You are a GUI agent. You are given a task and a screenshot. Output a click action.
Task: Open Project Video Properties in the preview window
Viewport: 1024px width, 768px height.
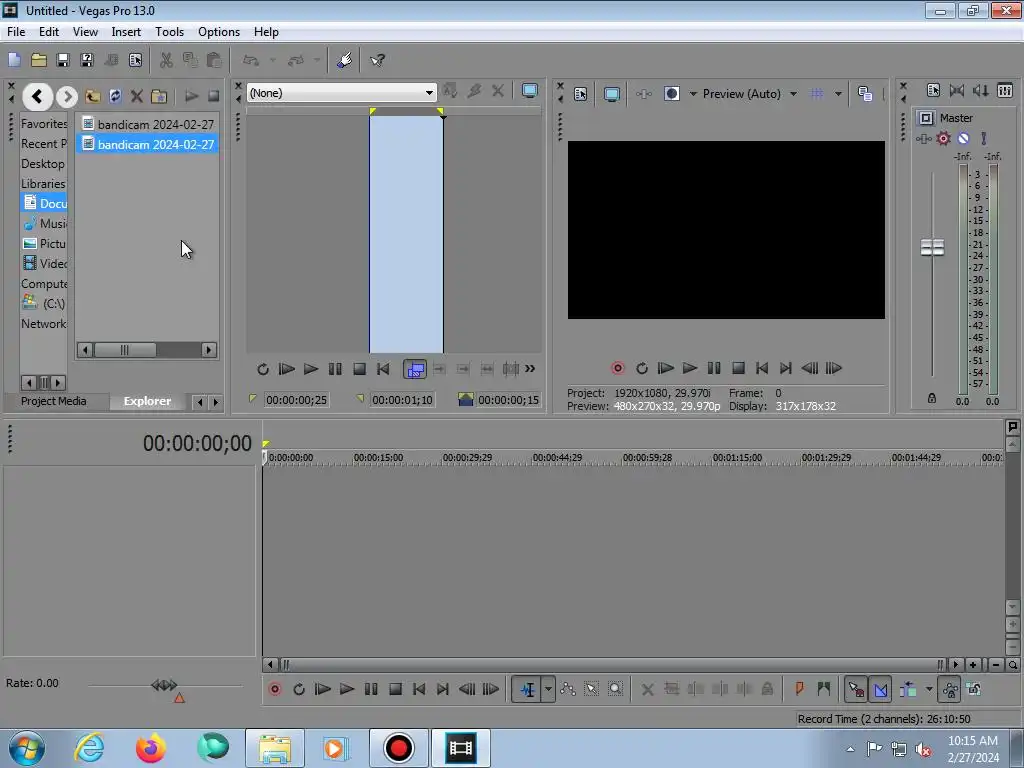581,94
